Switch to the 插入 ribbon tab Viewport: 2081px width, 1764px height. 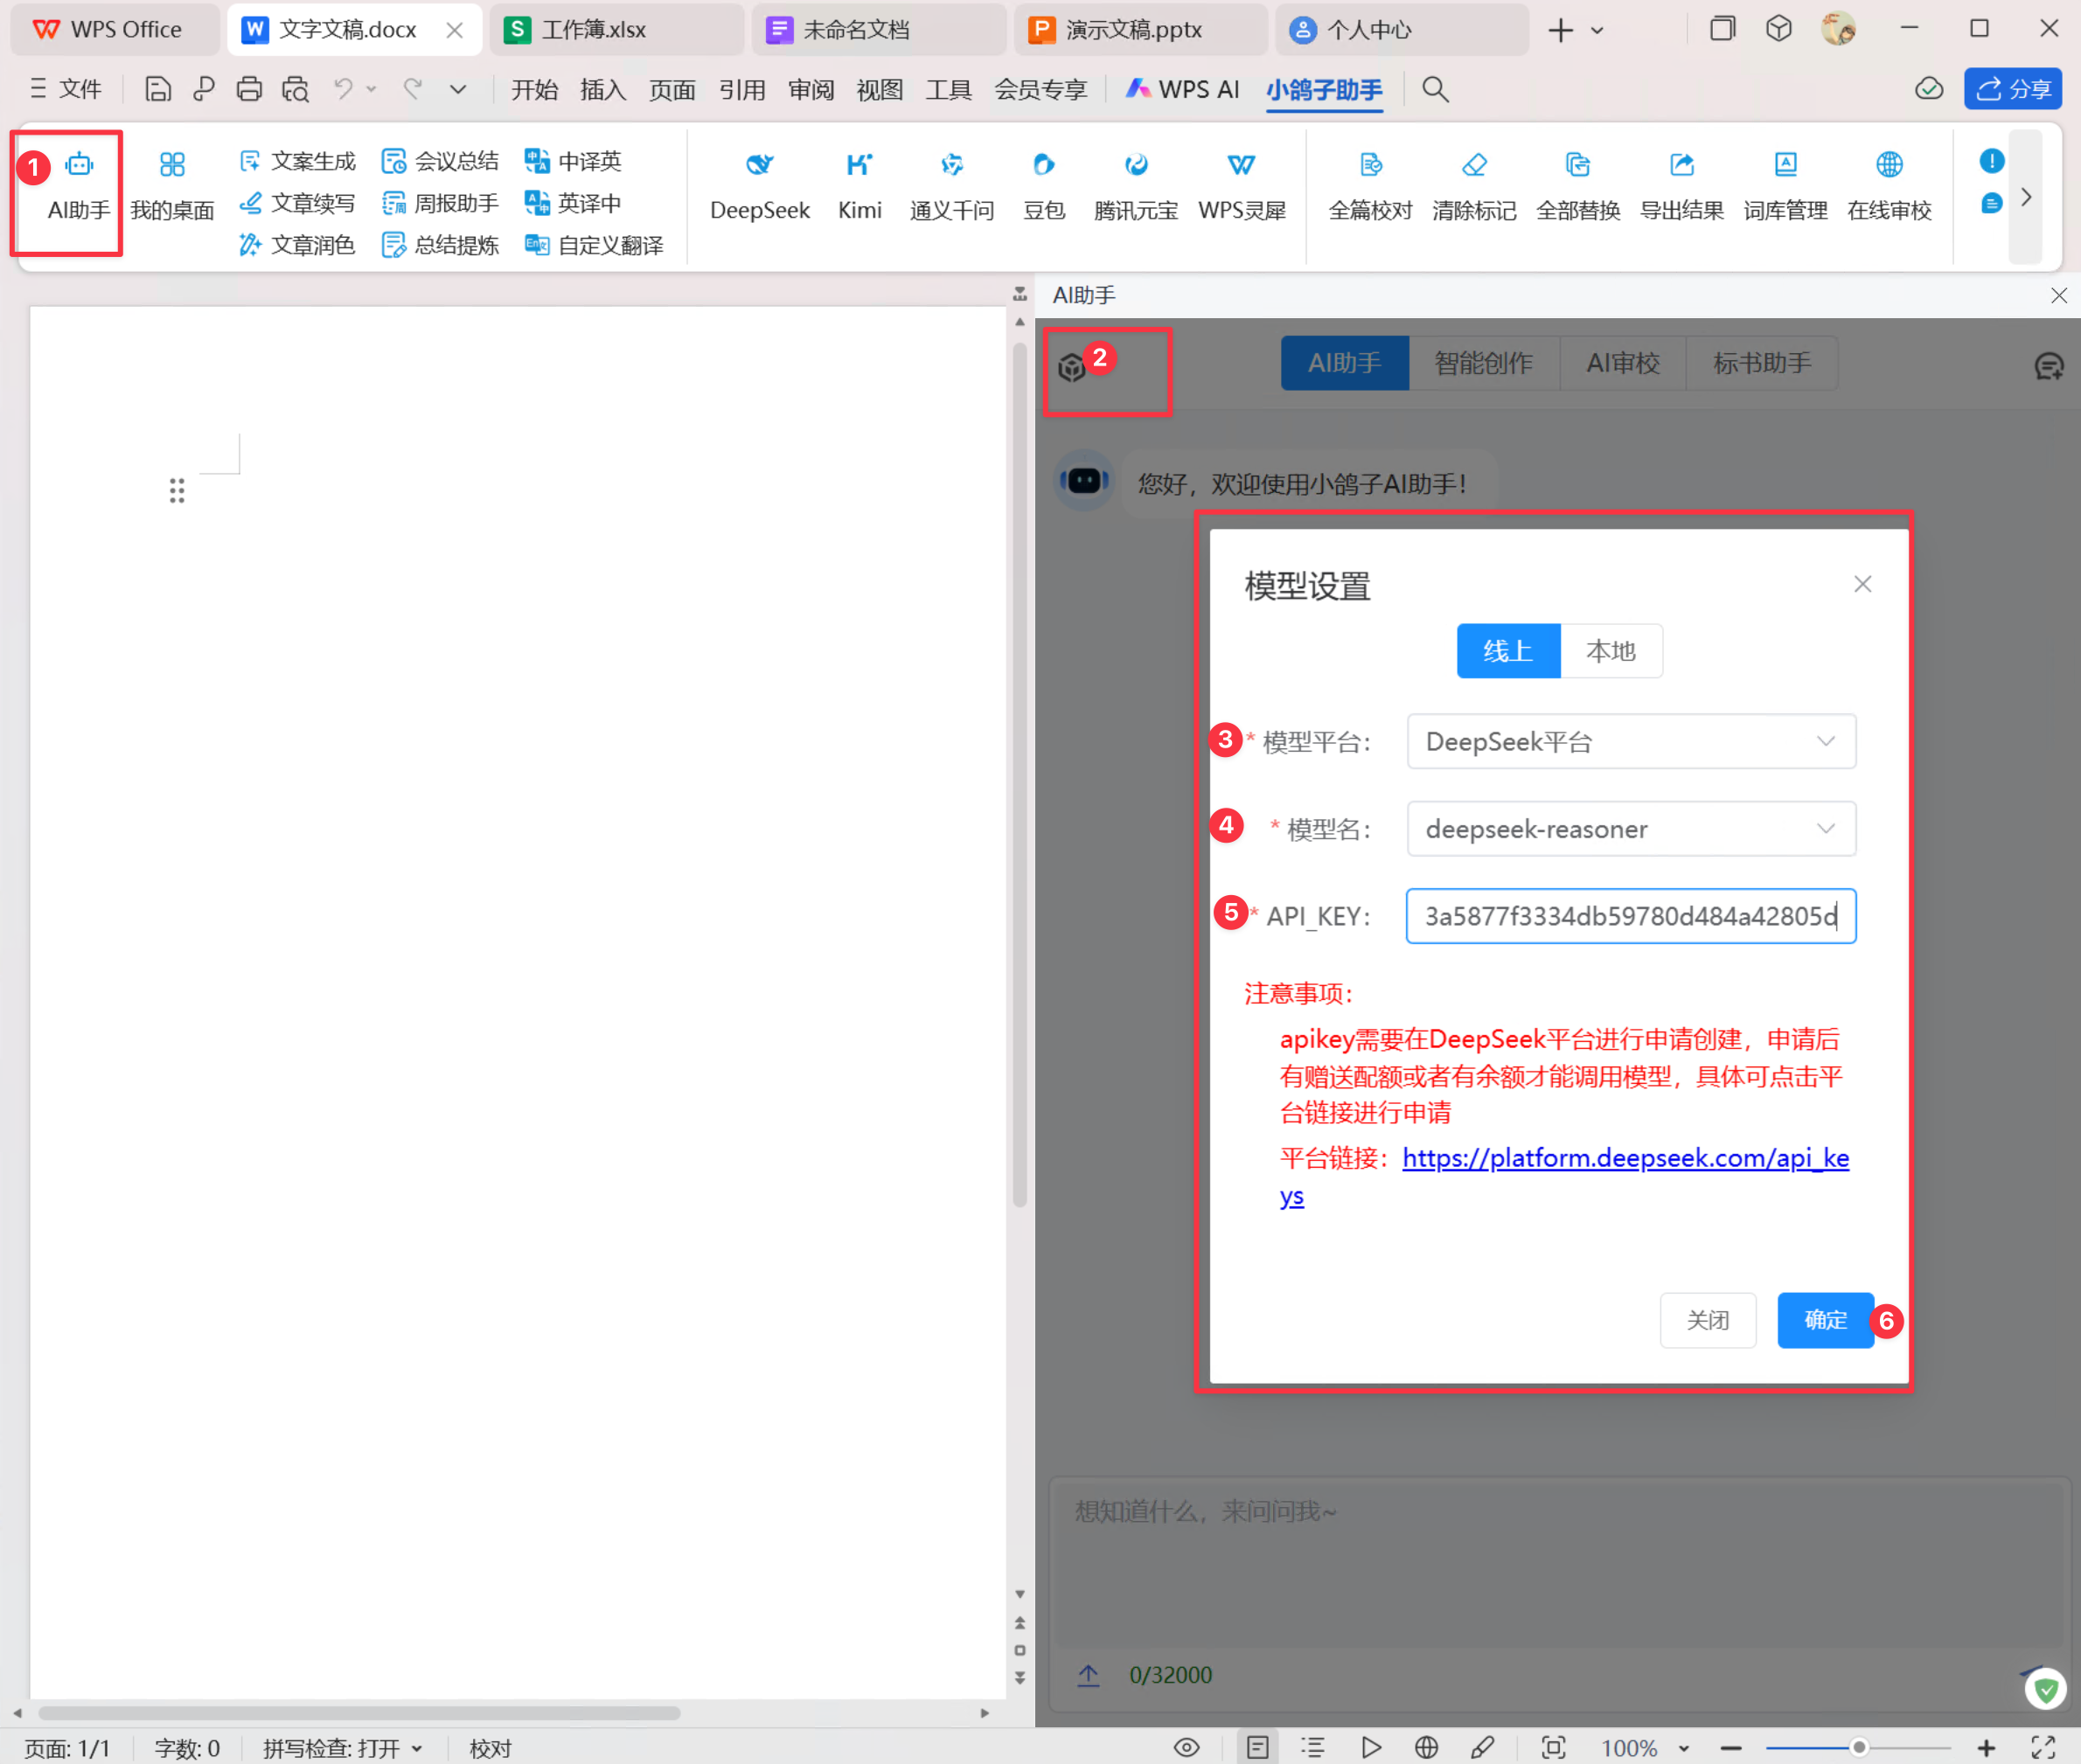click(603, 89)
